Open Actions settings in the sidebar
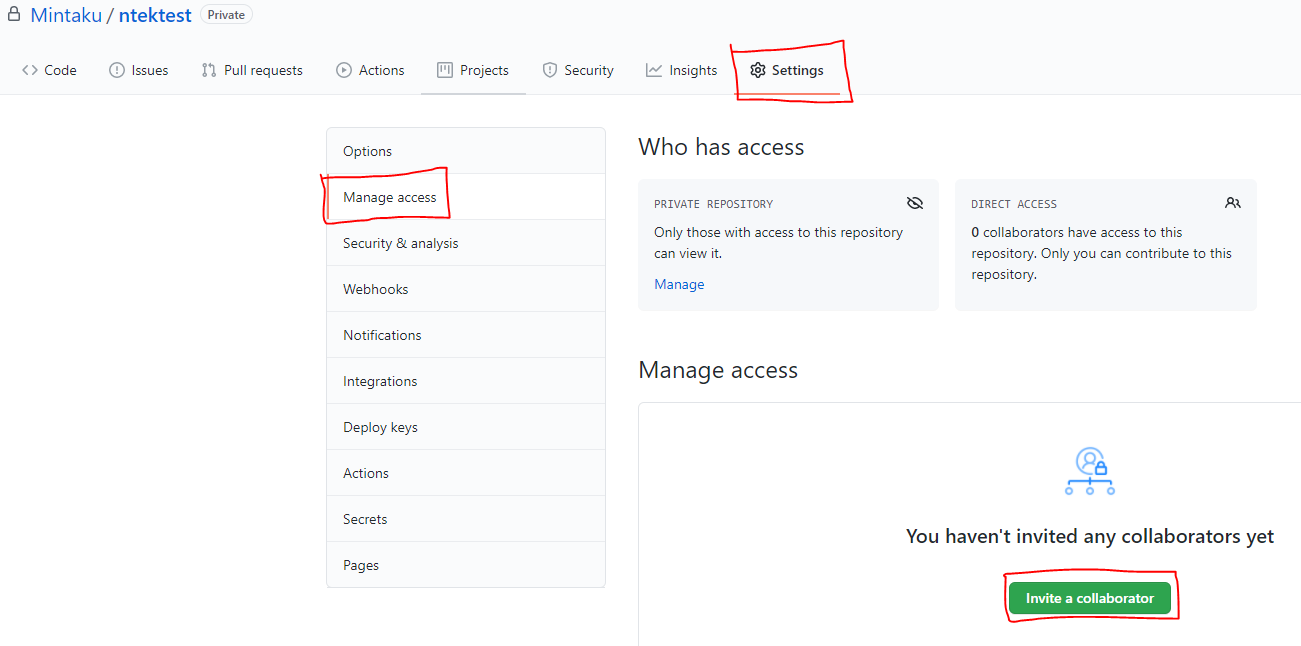The height and width of the screenshot is (646, 1301). point(466,473)
